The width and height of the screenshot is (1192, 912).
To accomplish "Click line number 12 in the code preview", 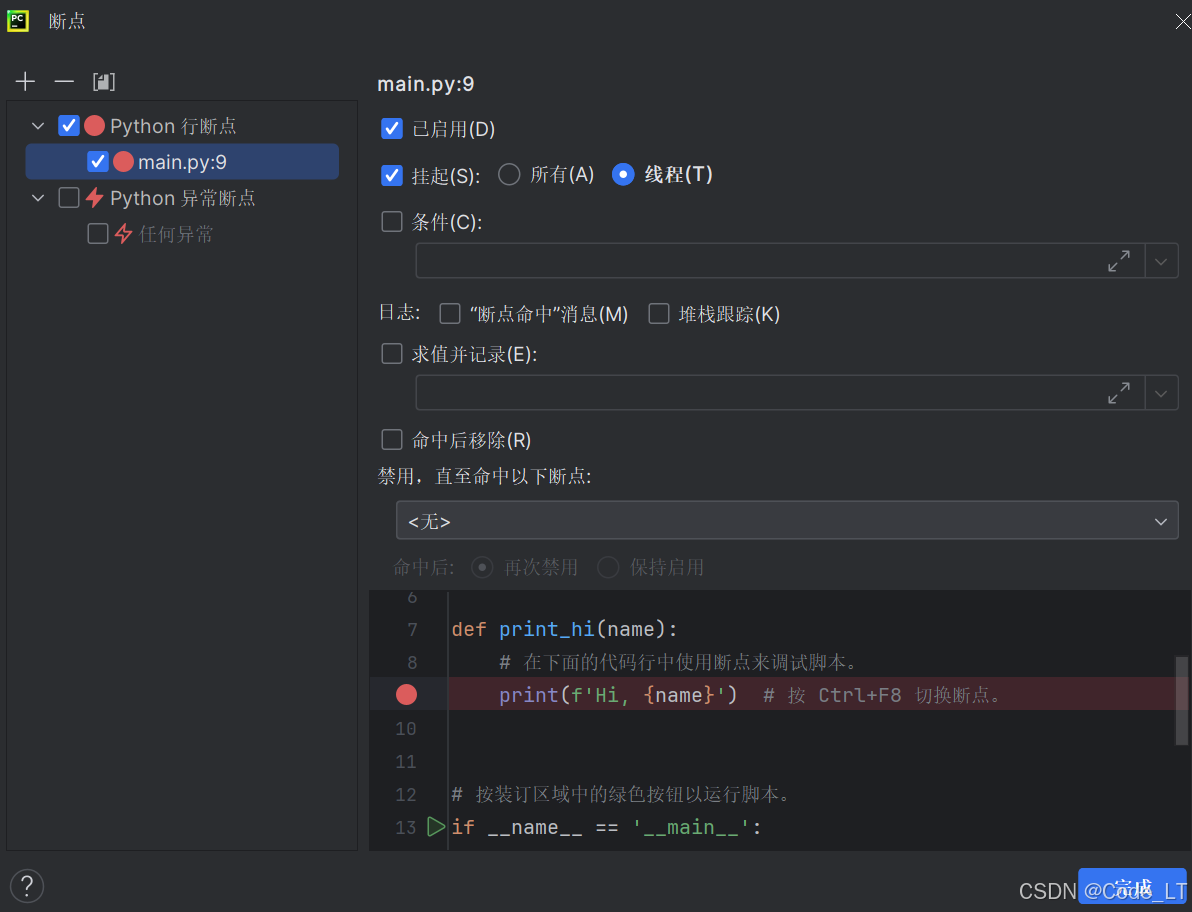I will click(x=406, y=794).
